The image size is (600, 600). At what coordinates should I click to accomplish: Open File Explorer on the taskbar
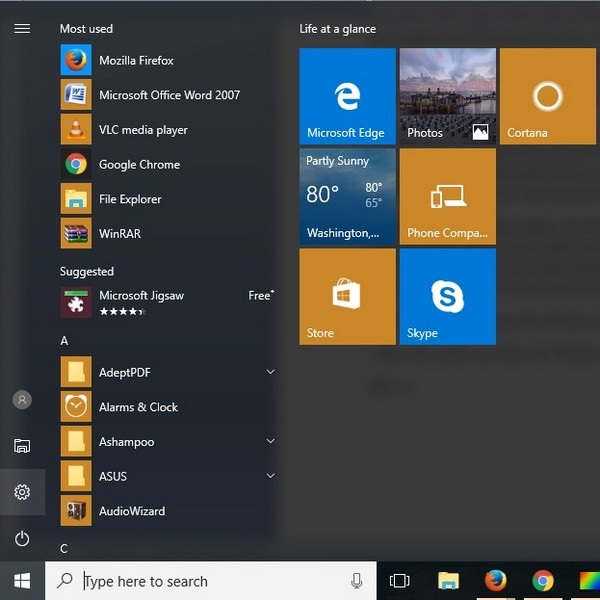[448, 581]
